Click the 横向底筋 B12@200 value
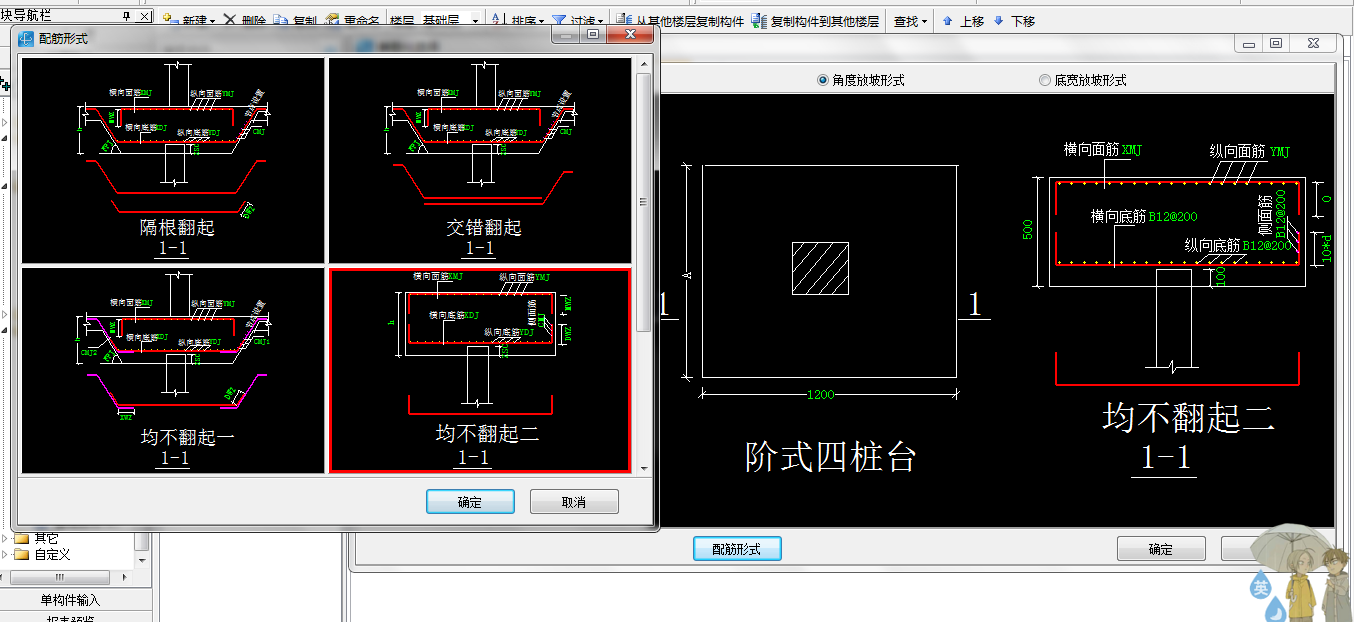Image resolution: width=1354 pixels, height=622 pixels. (x=1173, y=216)
